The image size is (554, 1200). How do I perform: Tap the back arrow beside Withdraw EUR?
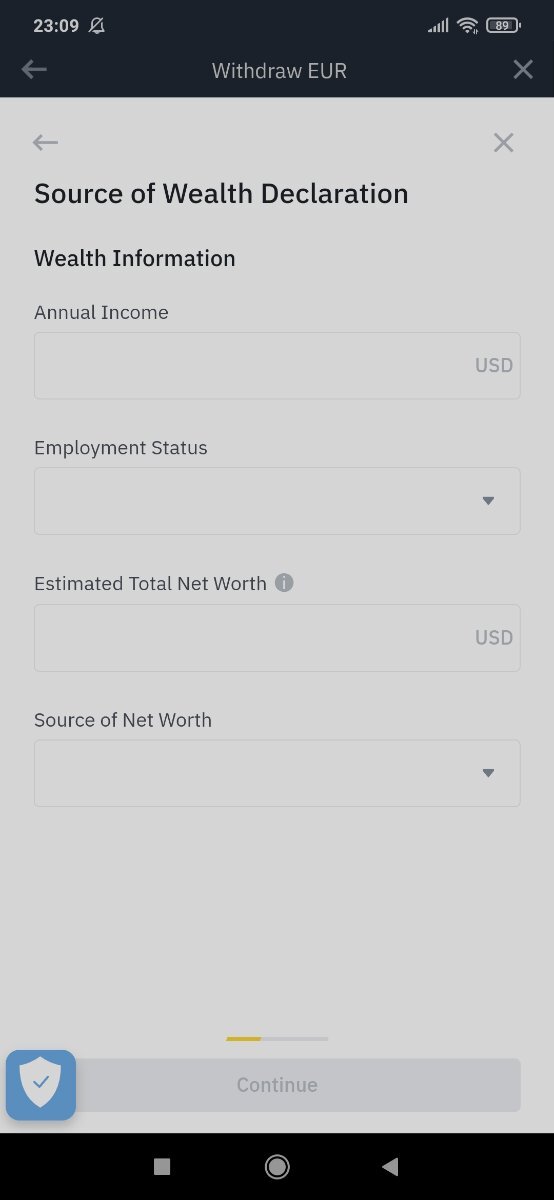click(34, 69)
